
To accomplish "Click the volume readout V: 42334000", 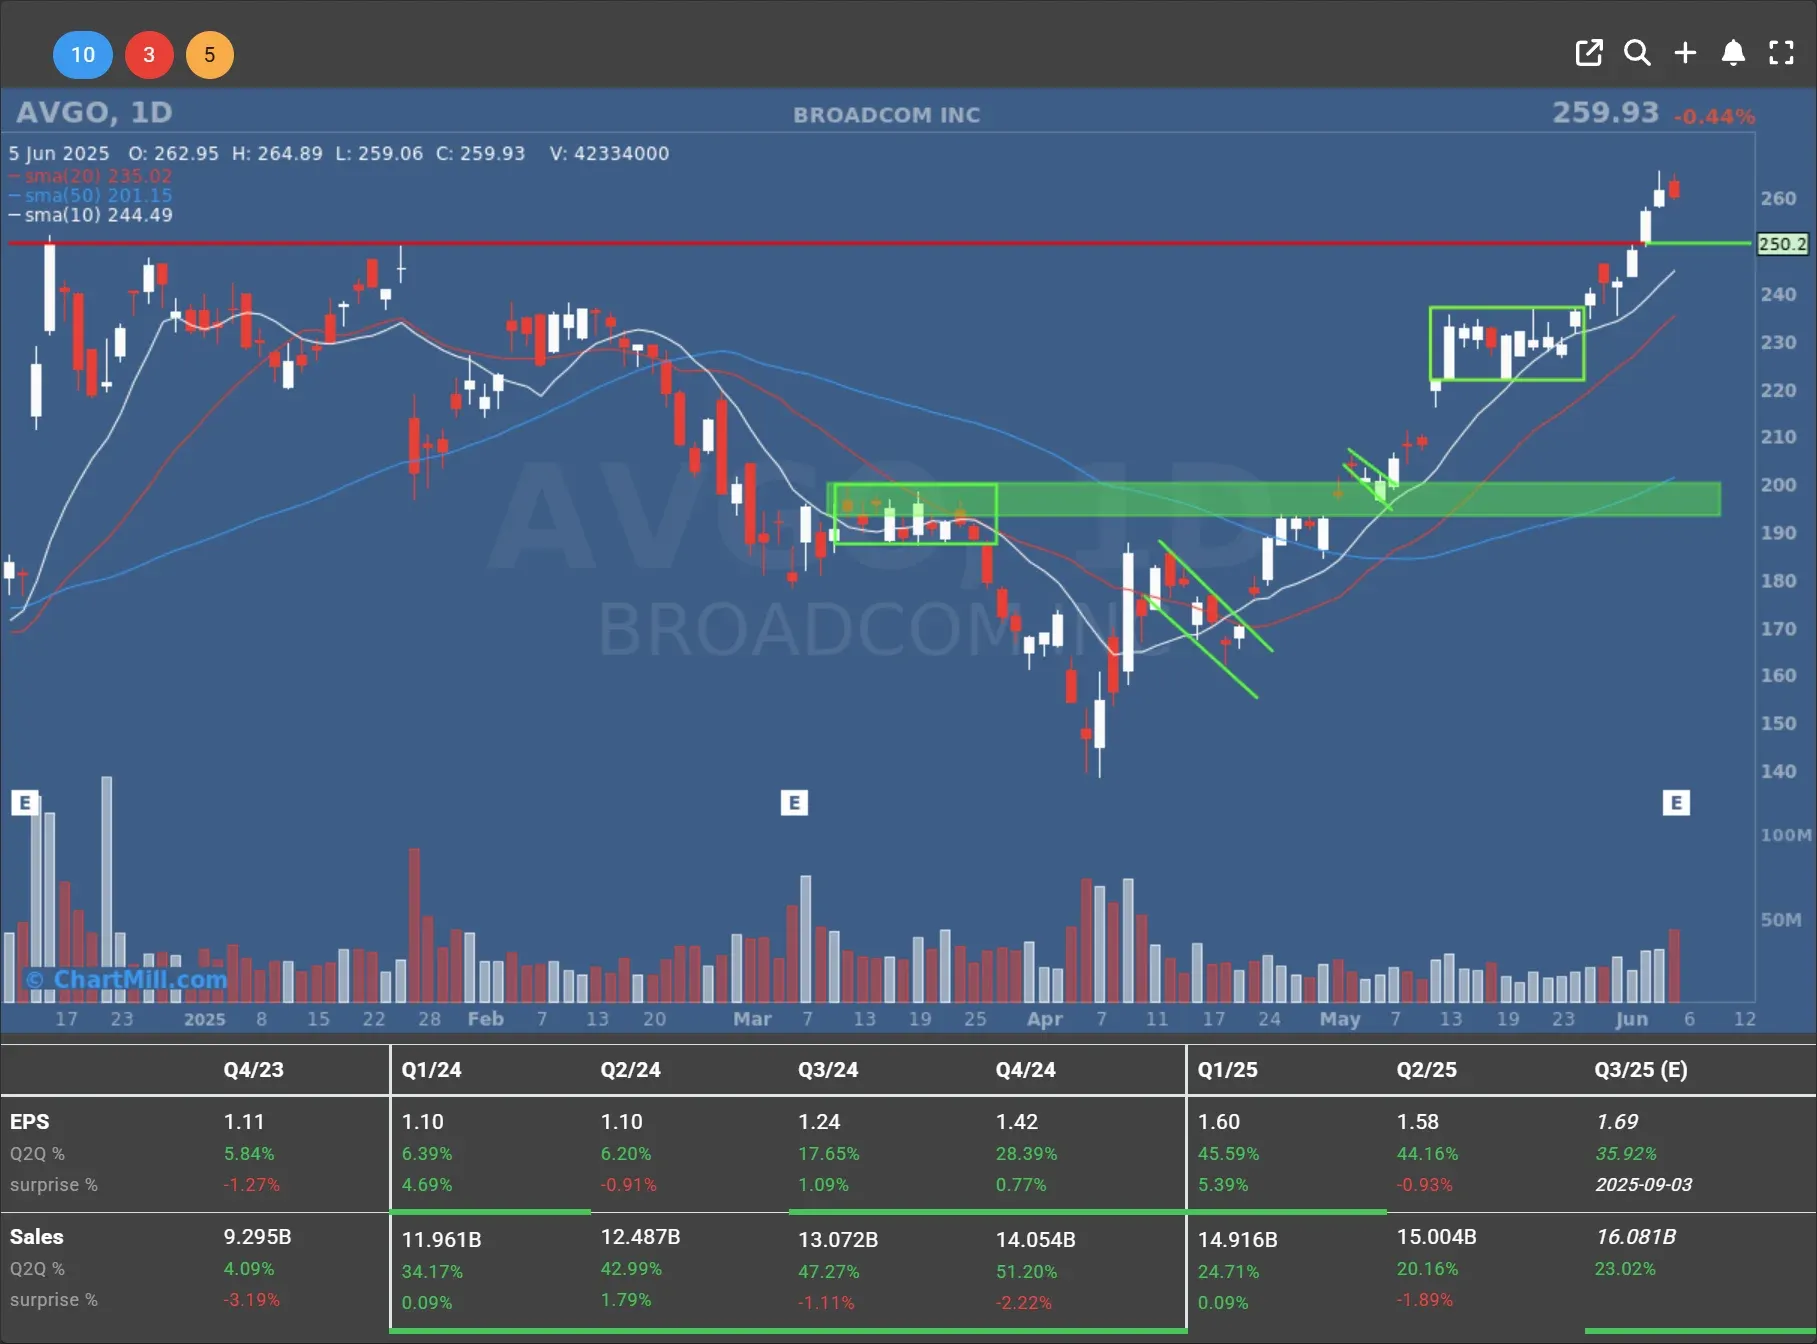I will tap(609, 154).
